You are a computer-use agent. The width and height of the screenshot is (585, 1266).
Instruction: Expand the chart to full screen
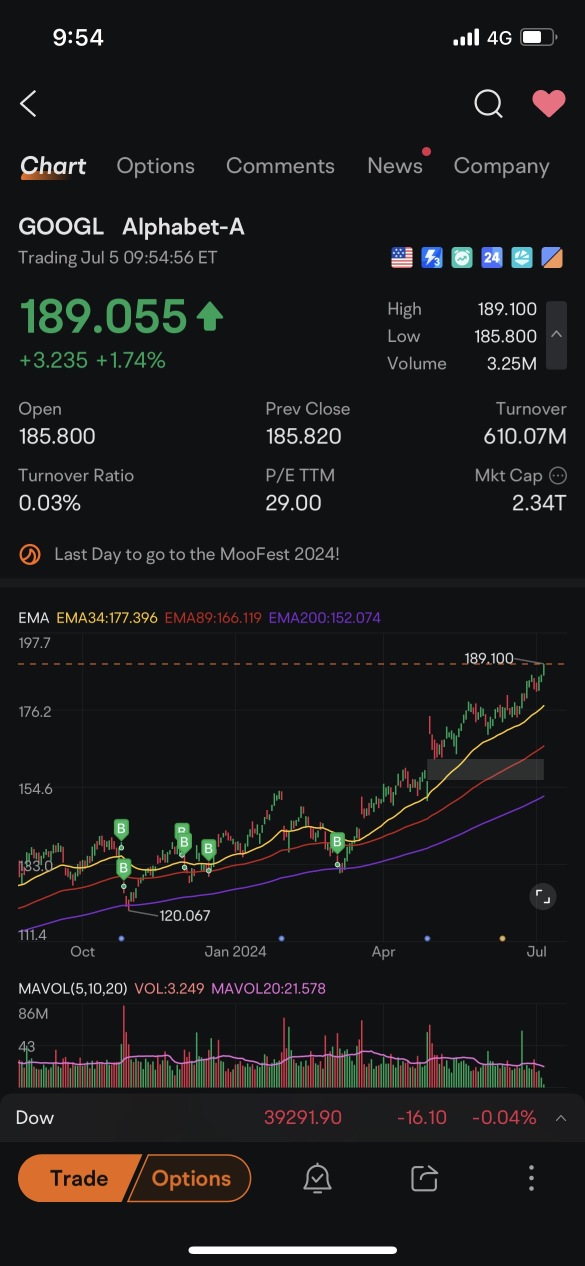point(542,896)
